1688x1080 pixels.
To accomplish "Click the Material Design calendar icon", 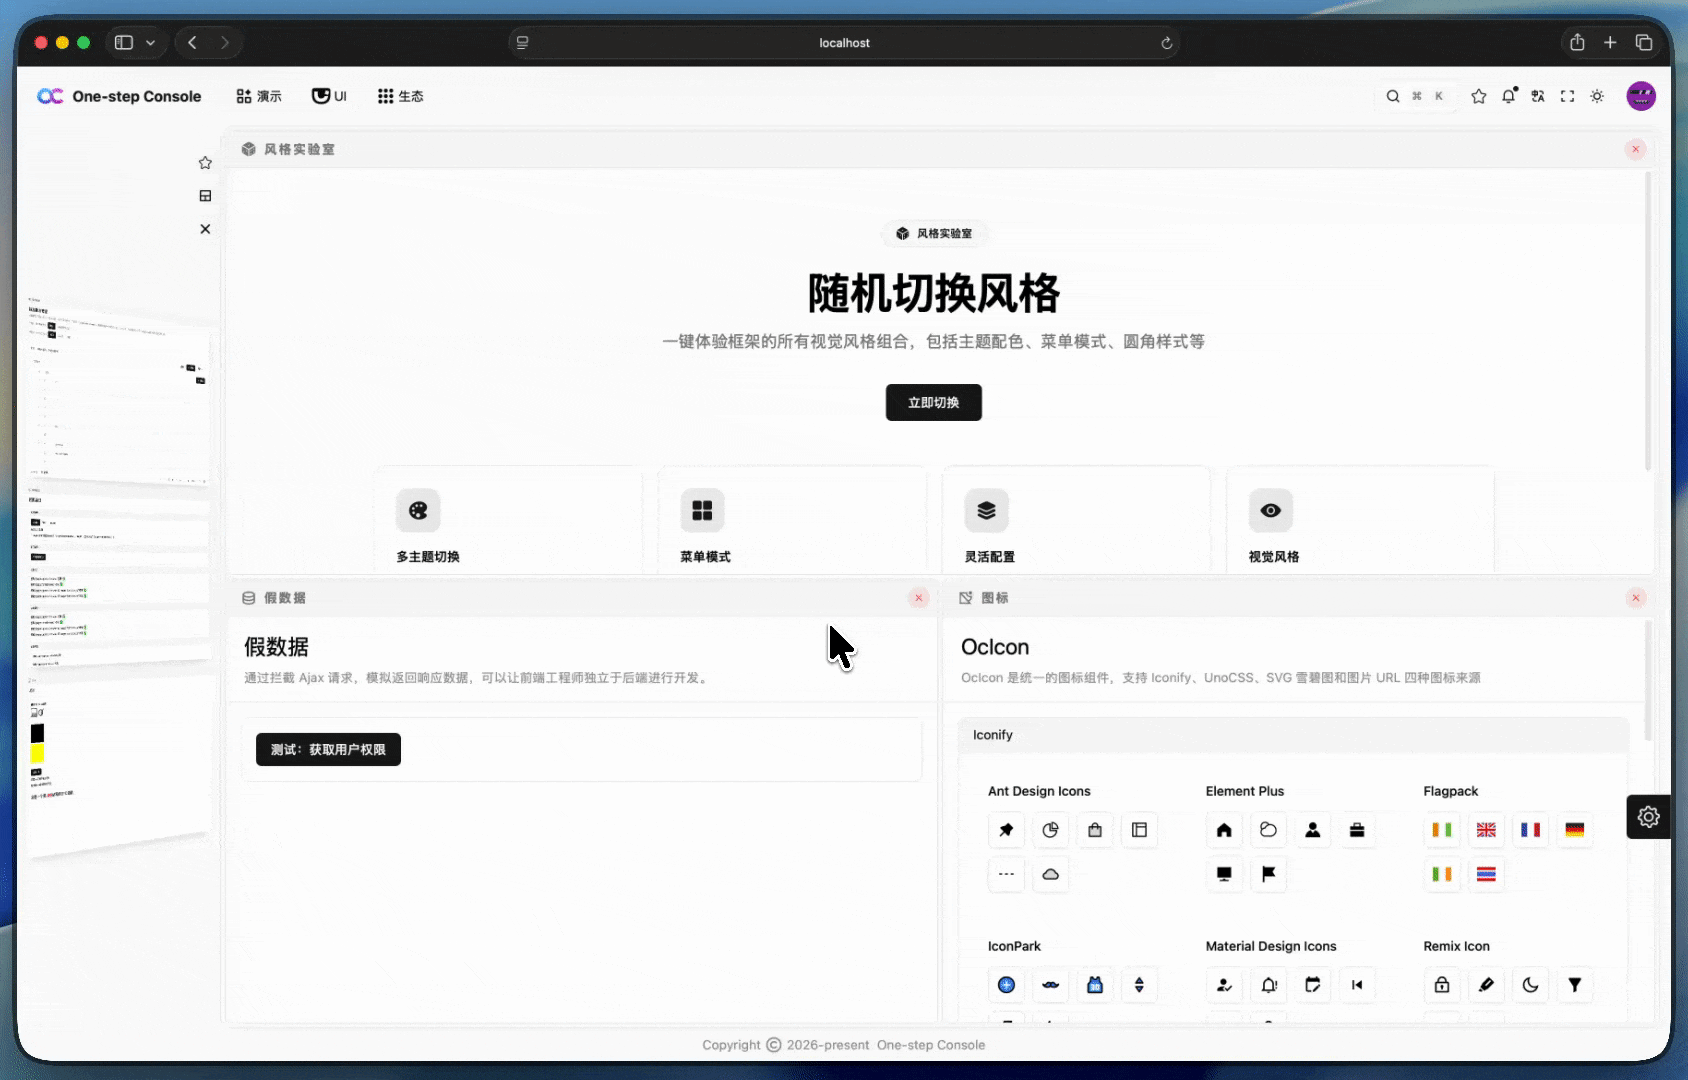I will click(1313, 985).
